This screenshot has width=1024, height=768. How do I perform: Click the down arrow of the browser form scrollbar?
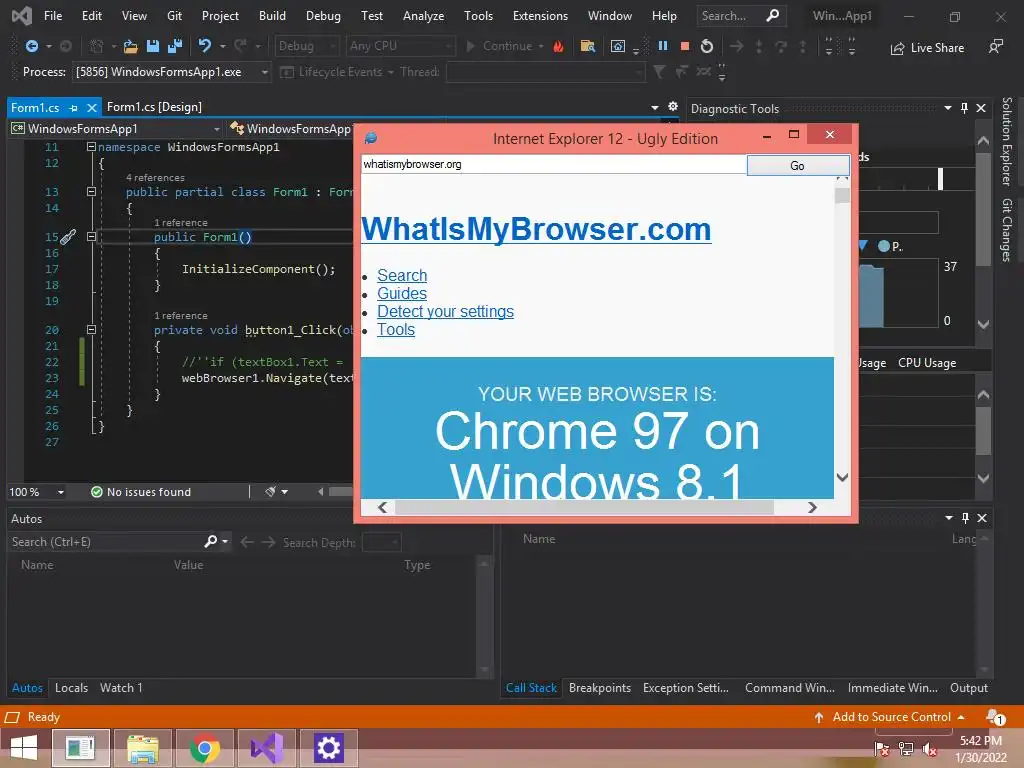[x=842, y=477]
